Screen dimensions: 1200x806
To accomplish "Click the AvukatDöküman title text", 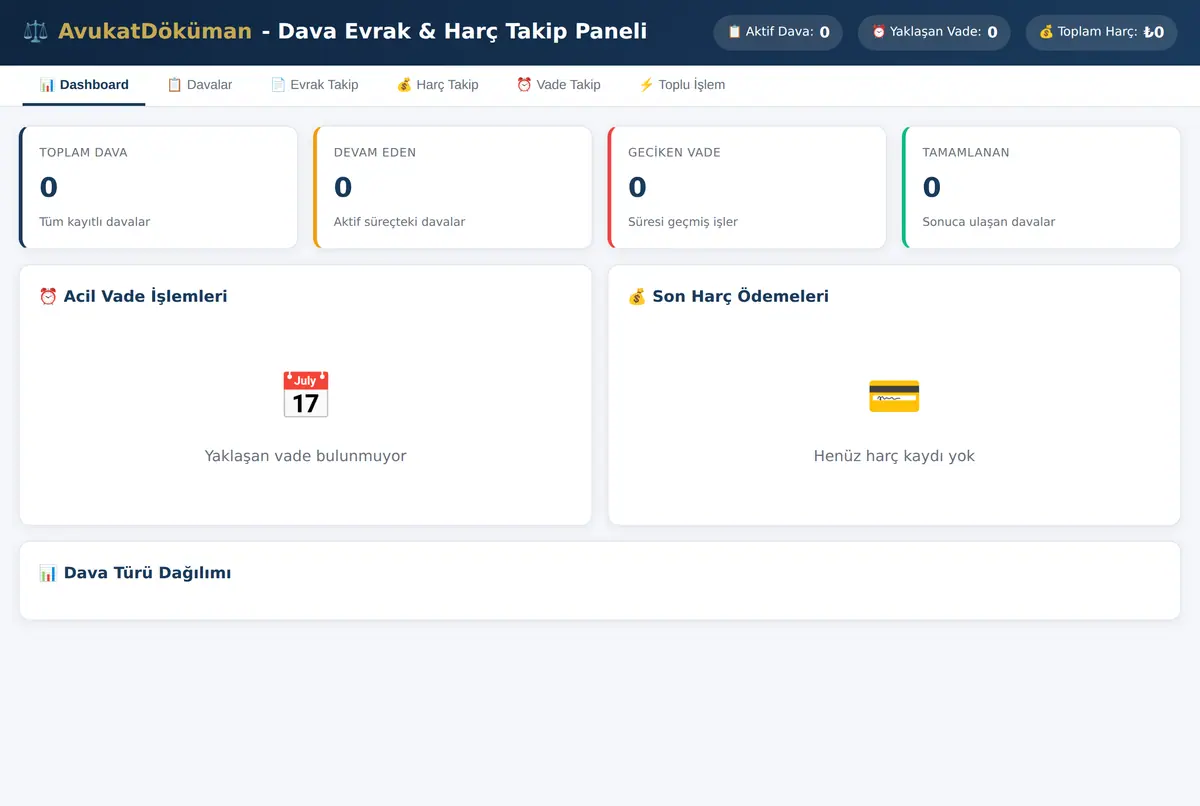I will [x=155, y=32].
